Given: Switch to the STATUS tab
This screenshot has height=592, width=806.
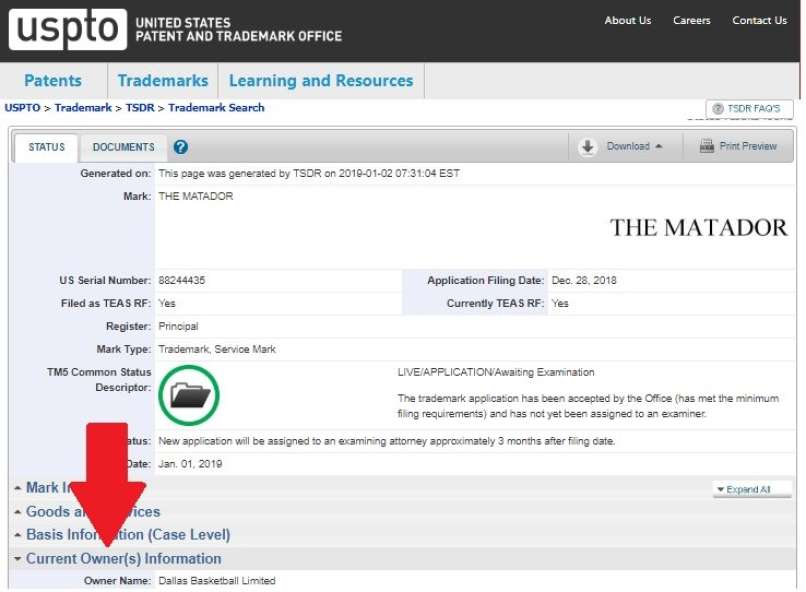Looking at the screenshot, I should pyautogui.click(x=46, y=147).
